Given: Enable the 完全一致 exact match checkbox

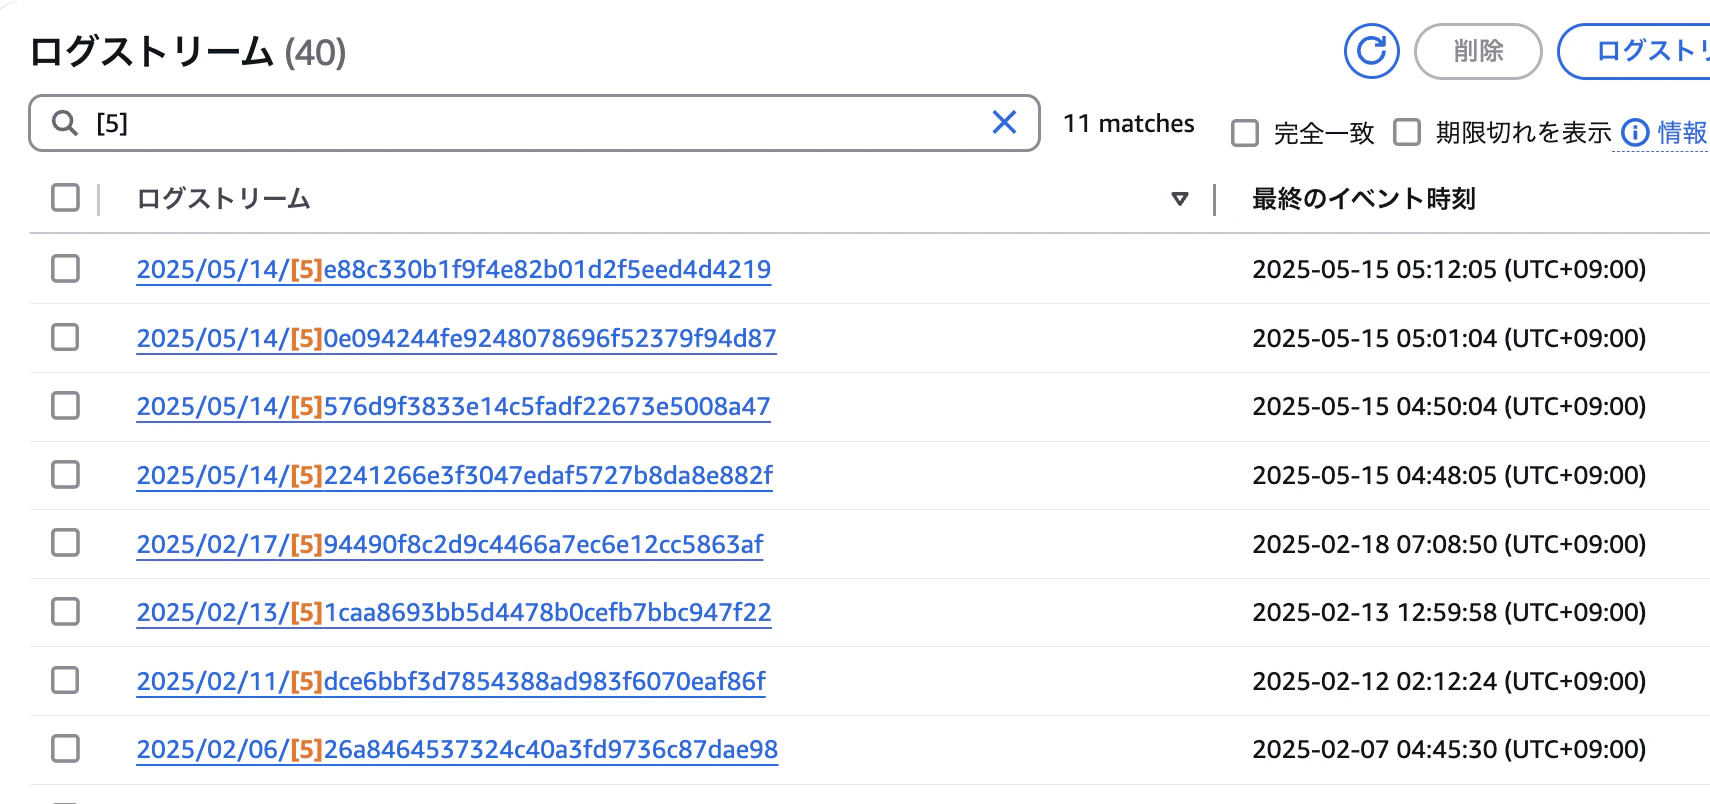Looking at the screenshot, I should click(1245, 133).
